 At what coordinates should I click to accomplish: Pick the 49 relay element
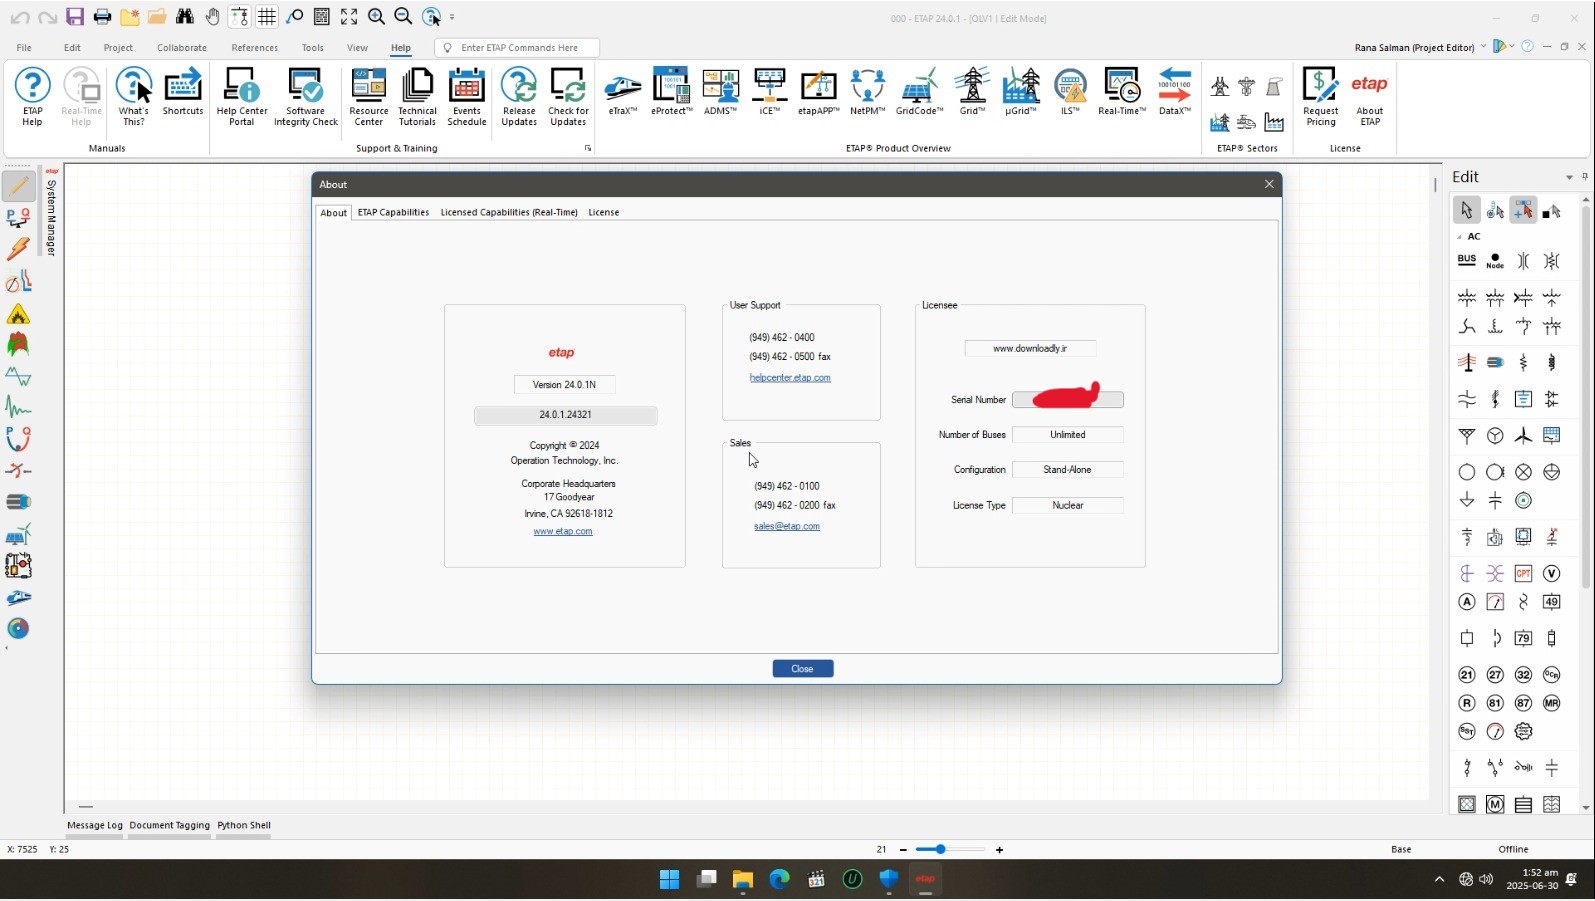coord(1551,602)
